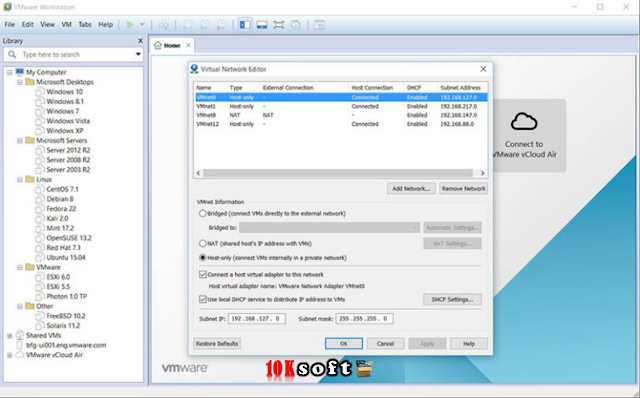Close the Home tab
This screenshot has width=640, height=398.
point(188,45)
